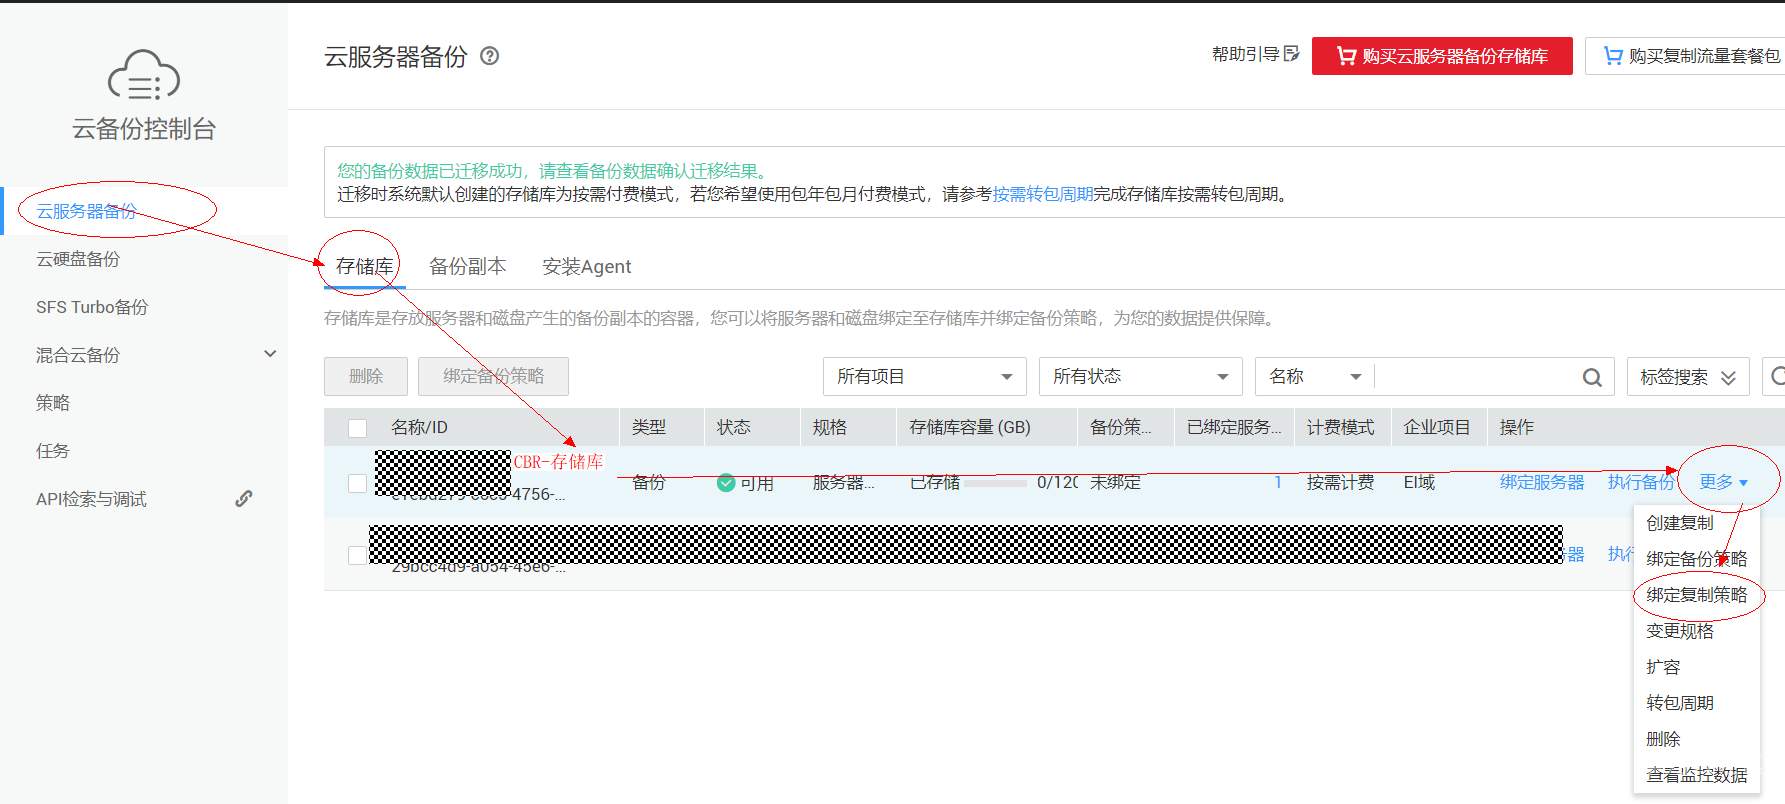Toggle the select-all checkbox in table header

[357, 428]
